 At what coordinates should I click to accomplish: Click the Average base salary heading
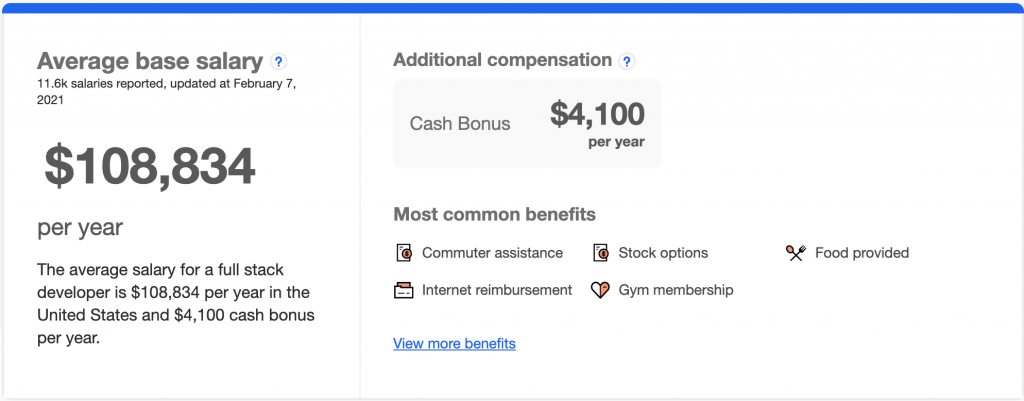click(x=150, y=60)
